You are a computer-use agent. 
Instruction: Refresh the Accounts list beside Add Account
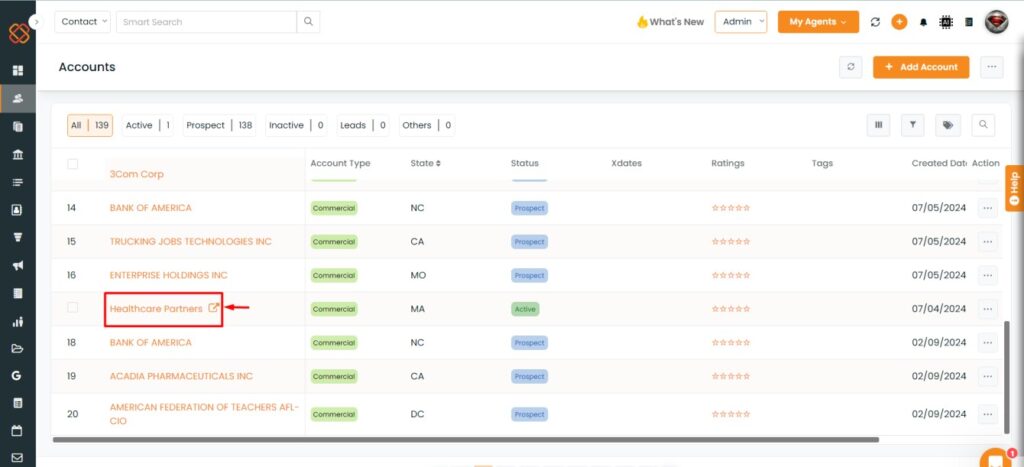850,67
